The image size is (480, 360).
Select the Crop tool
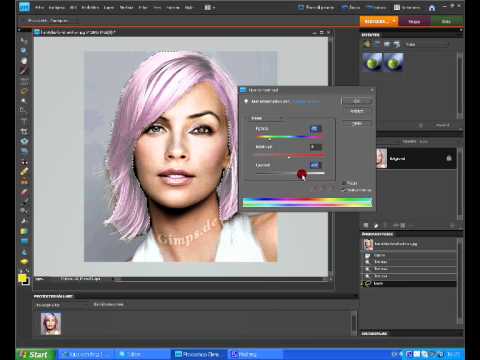24,131
